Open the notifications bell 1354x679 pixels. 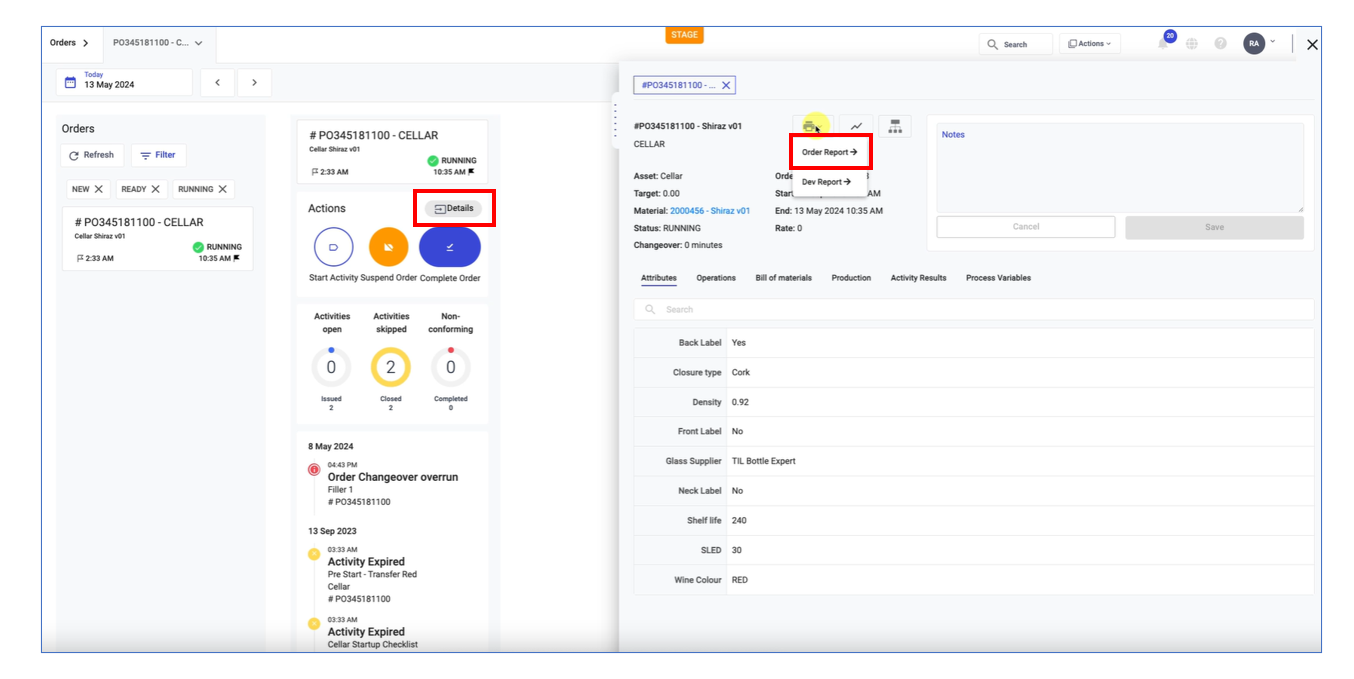pyautogui.click(x=1163, y=44)
